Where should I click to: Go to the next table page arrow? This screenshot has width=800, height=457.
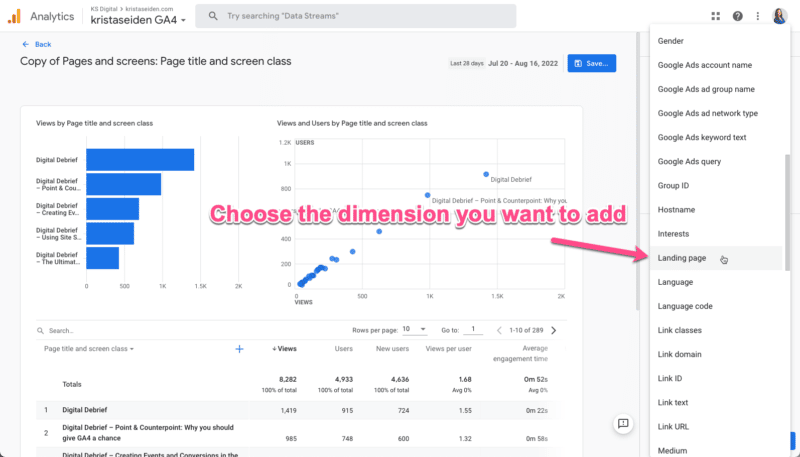(x=554, y=331)
